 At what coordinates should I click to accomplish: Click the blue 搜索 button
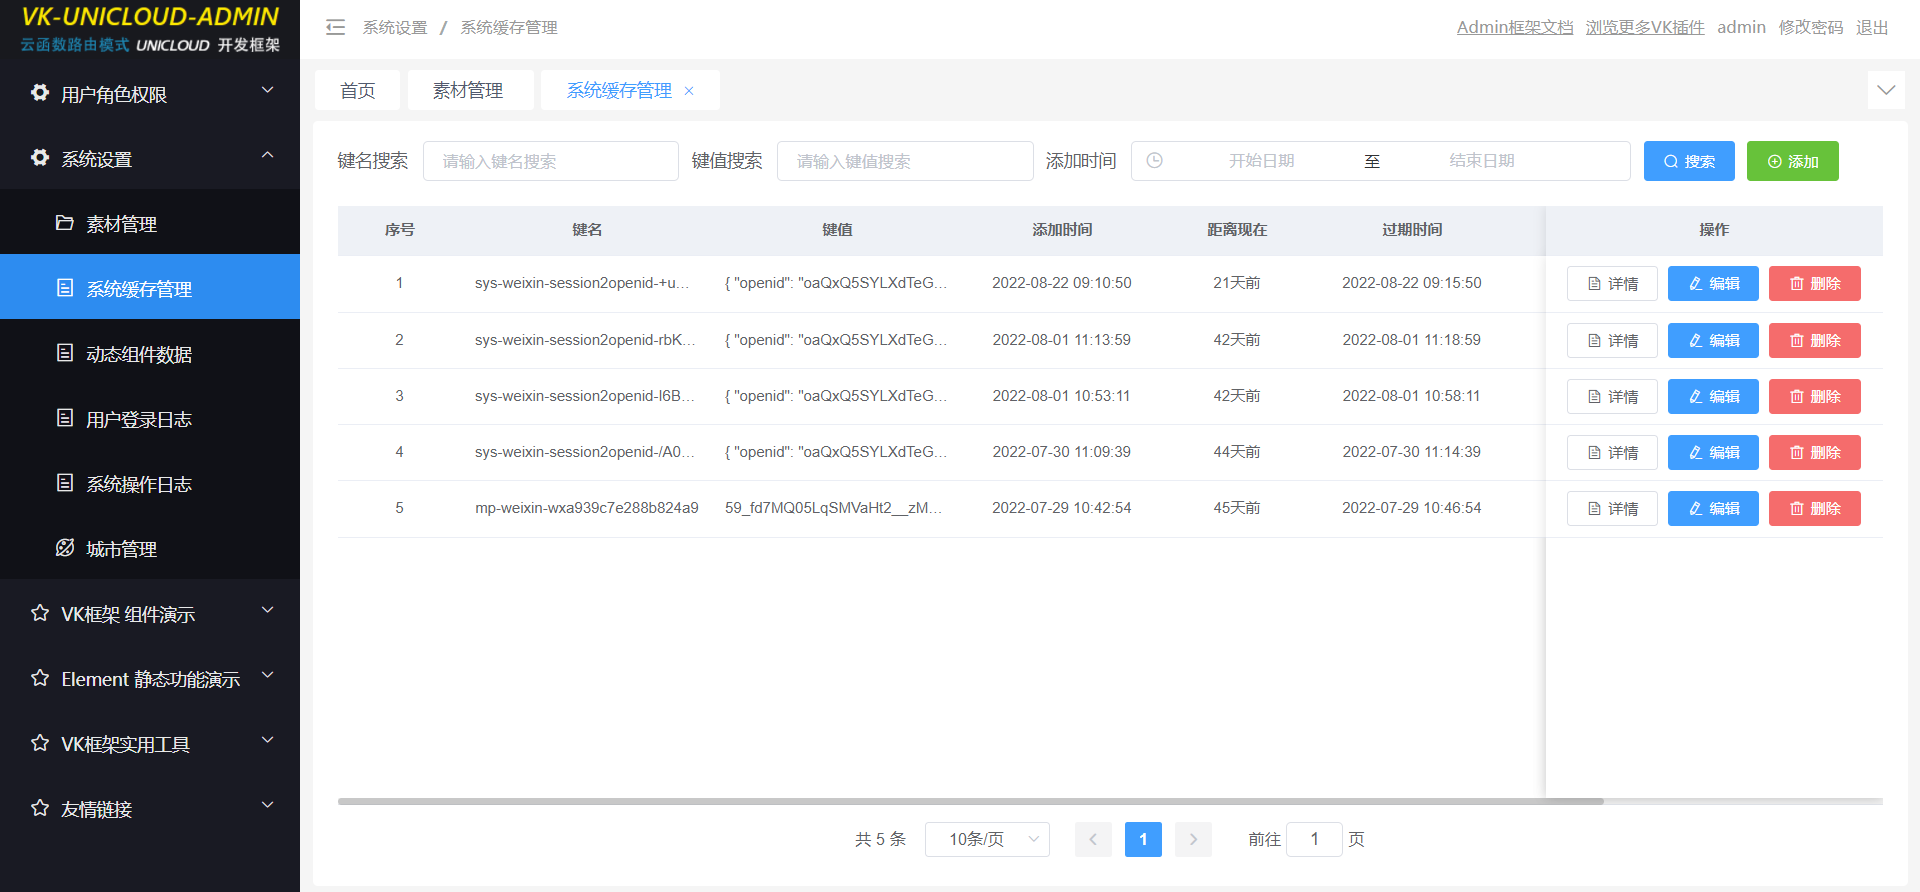(x=1689, y=161)
